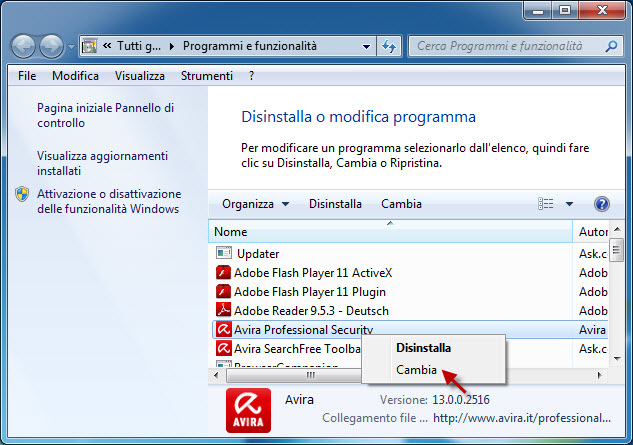This screenshot has height=445, width=633.
Task: Sort by the Nome column header
Action: 390,232
